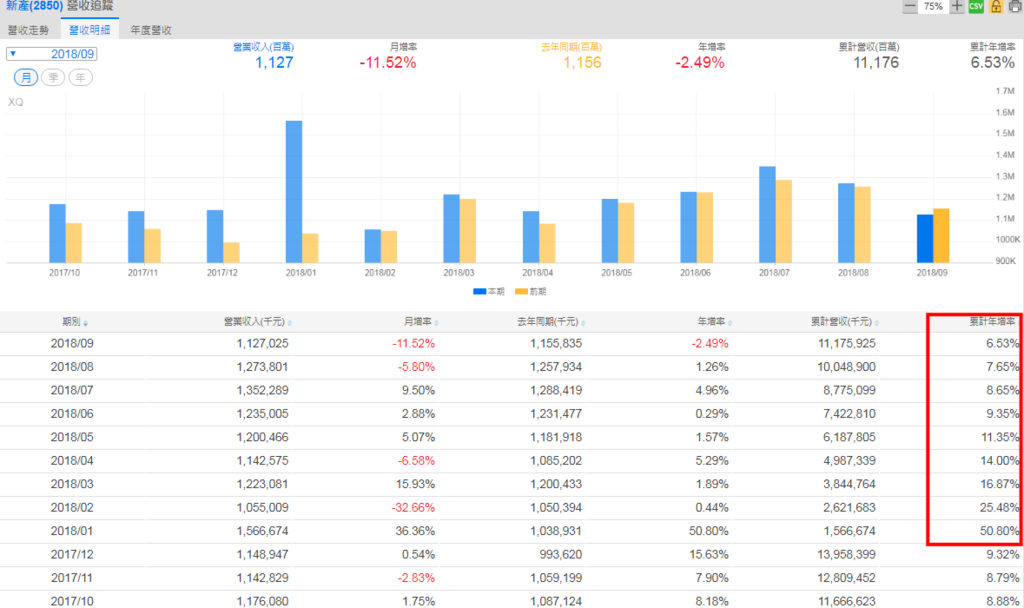Screen dimensions: 1024x608
Task: Click the summary 去年同期(百萬) value 1,156
Action: click(x=583, y=63)
